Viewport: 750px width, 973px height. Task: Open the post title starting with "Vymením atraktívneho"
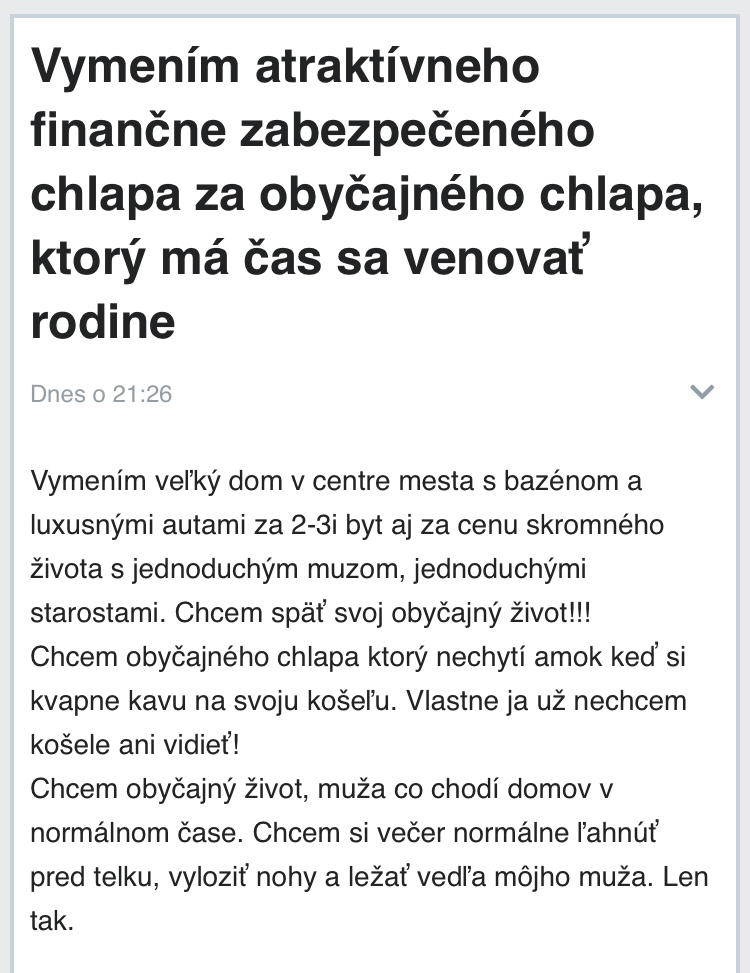click(286, 68)
